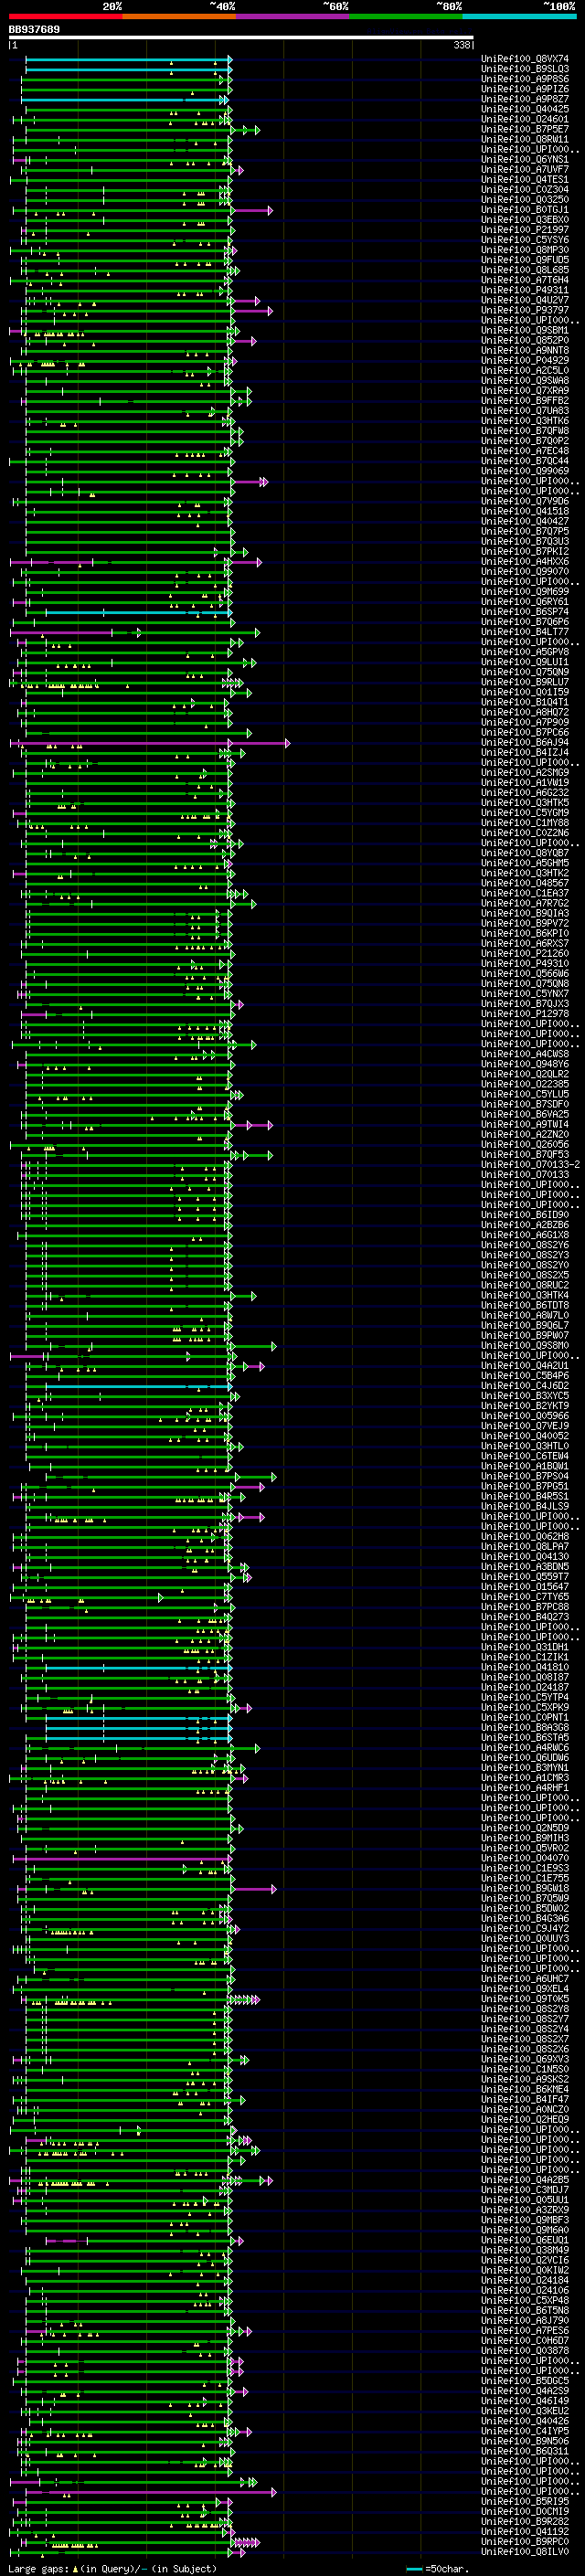This screenshot has width=585, height=2576.
Task: Open hit UniRef100_Q04130
Action: pyautogui.click(x=525, y=1557)
